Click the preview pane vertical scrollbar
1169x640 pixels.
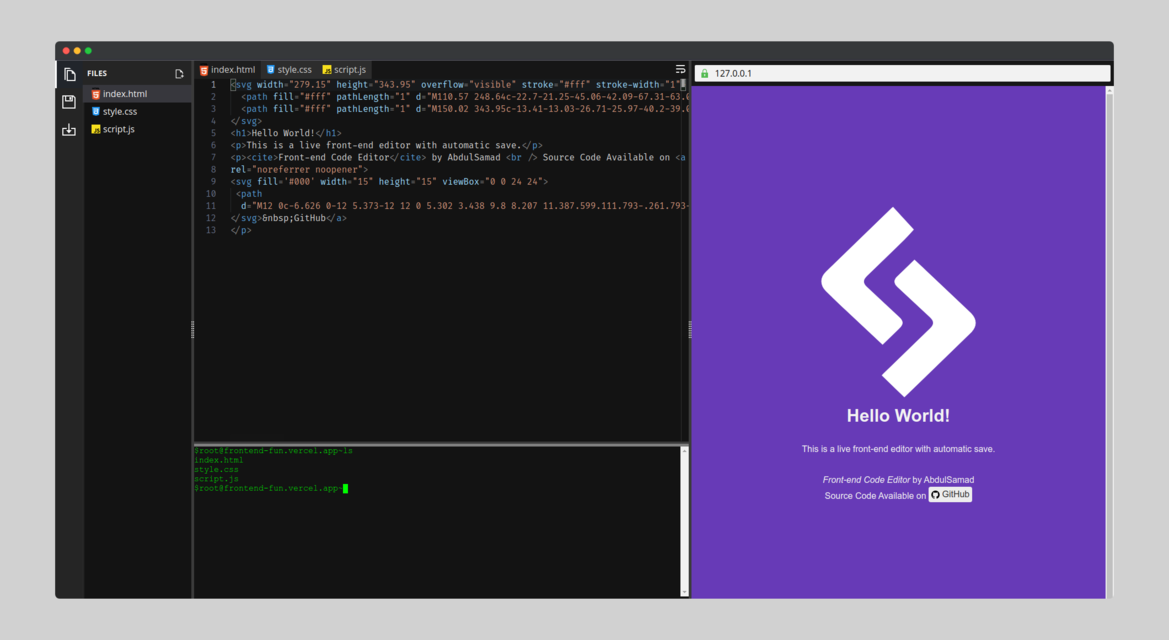1109,342
